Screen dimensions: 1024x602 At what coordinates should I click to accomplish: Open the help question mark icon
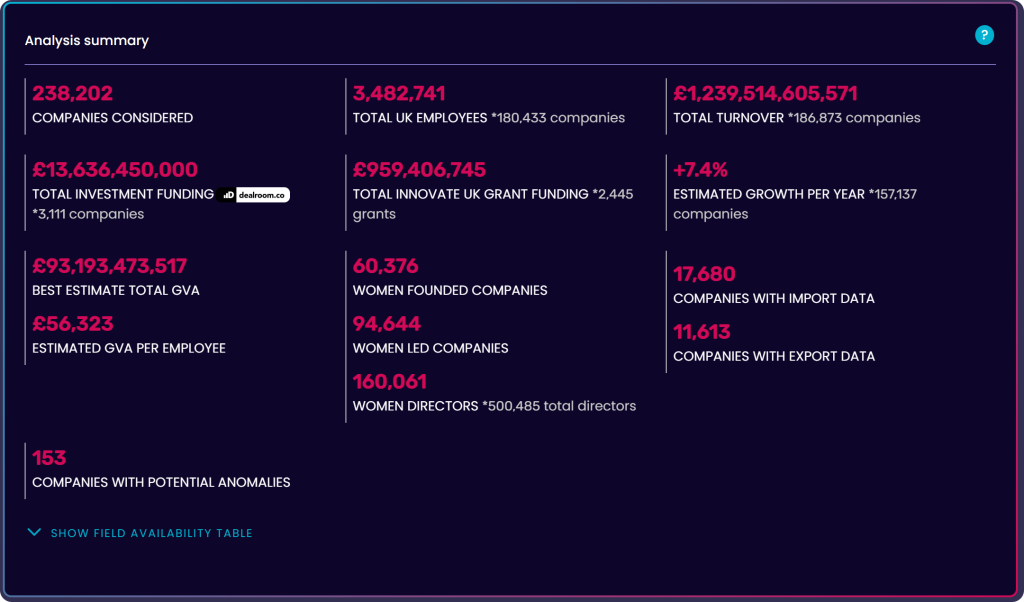tap(984, 36)
